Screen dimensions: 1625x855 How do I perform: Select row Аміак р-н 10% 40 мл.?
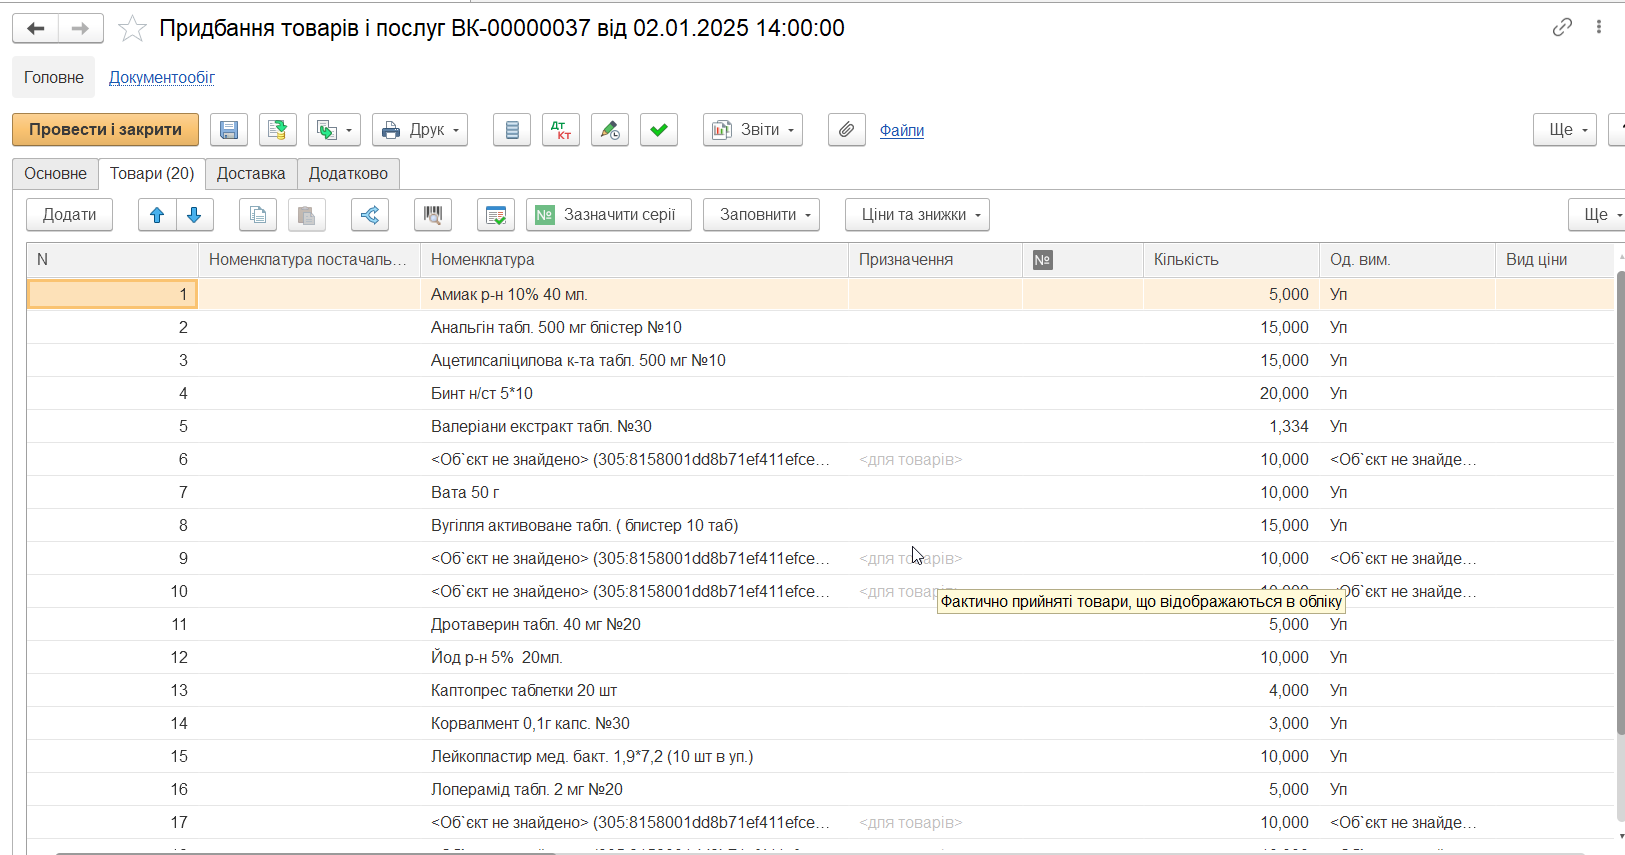(820, 294)
